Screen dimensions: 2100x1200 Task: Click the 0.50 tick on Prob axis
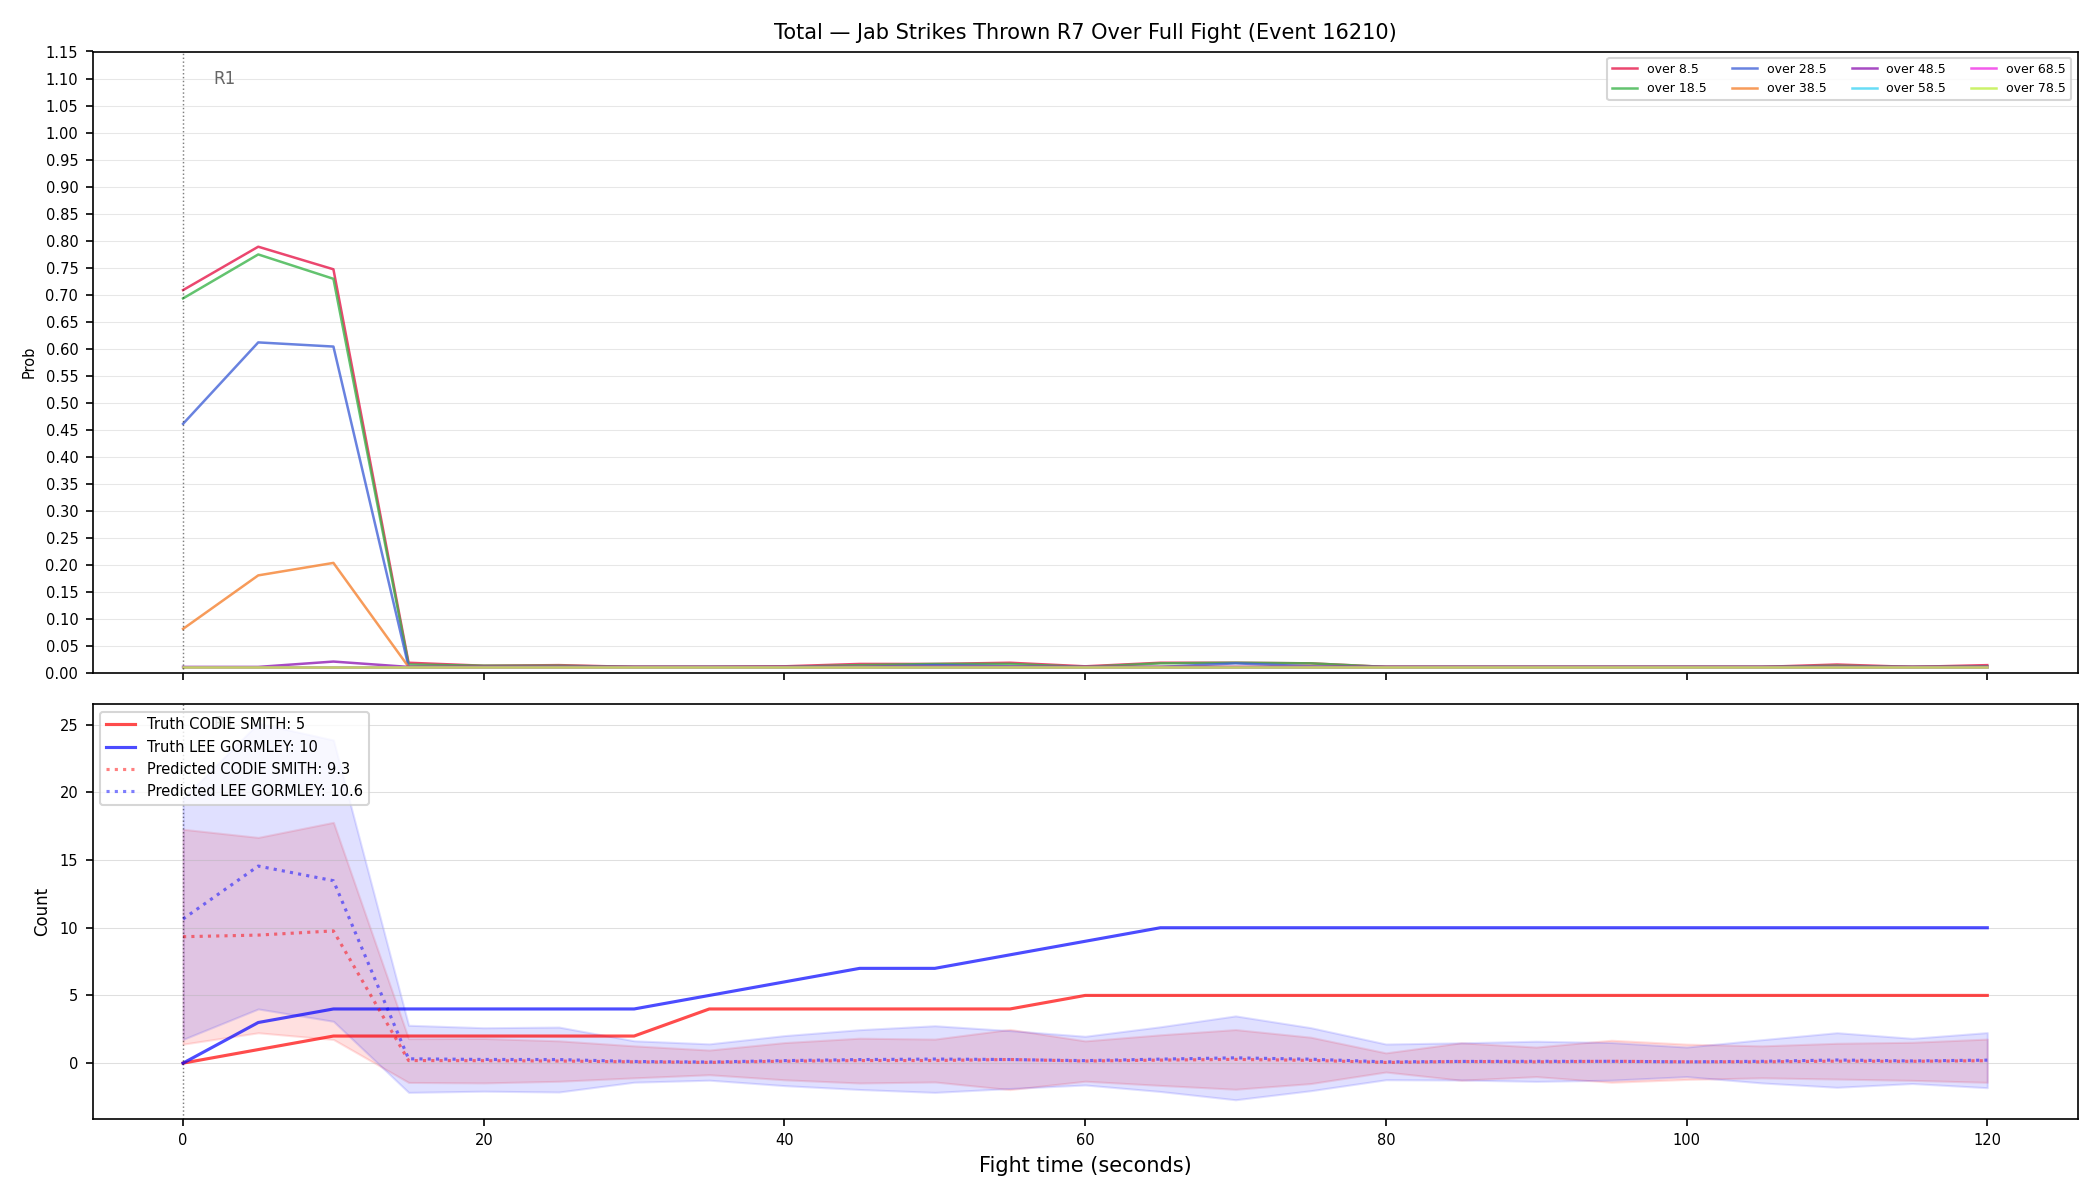pos(62,403)
